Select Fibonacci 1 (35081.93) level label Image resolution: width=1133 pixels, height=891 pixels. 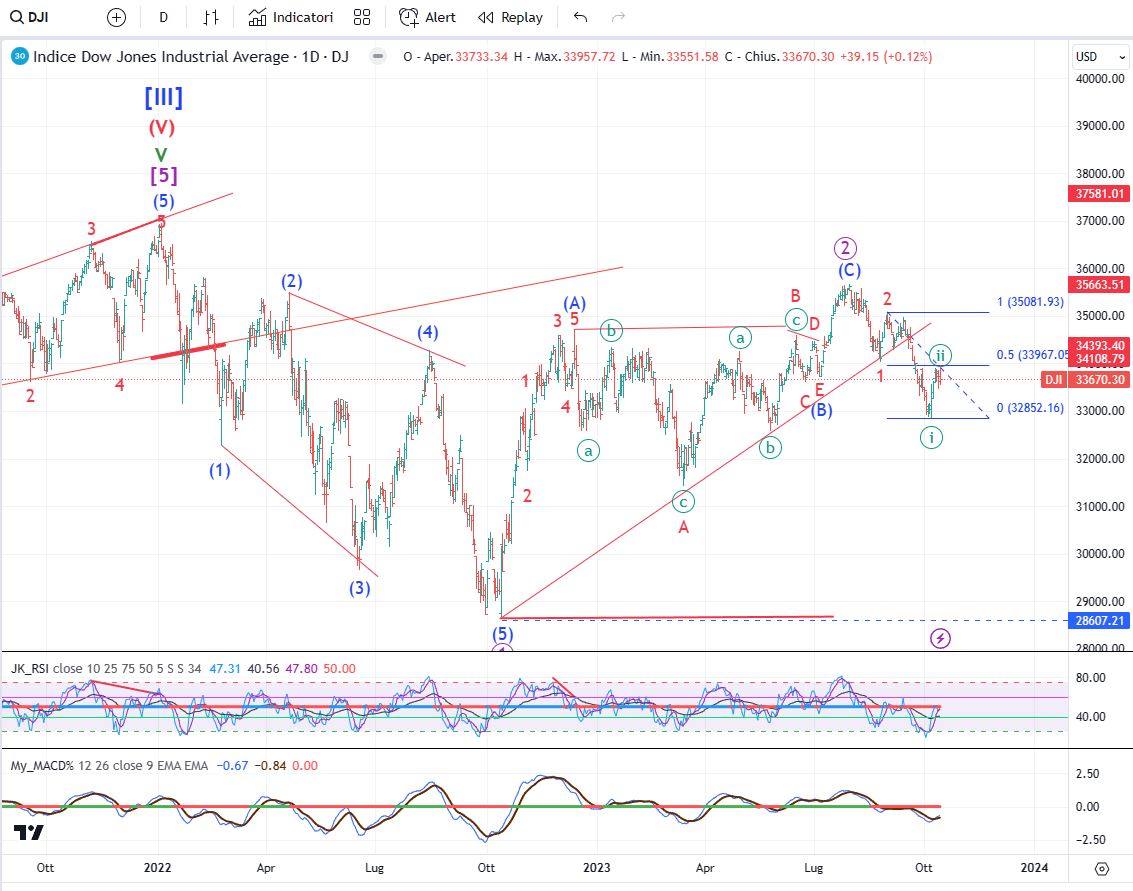tap(1030, 302)
